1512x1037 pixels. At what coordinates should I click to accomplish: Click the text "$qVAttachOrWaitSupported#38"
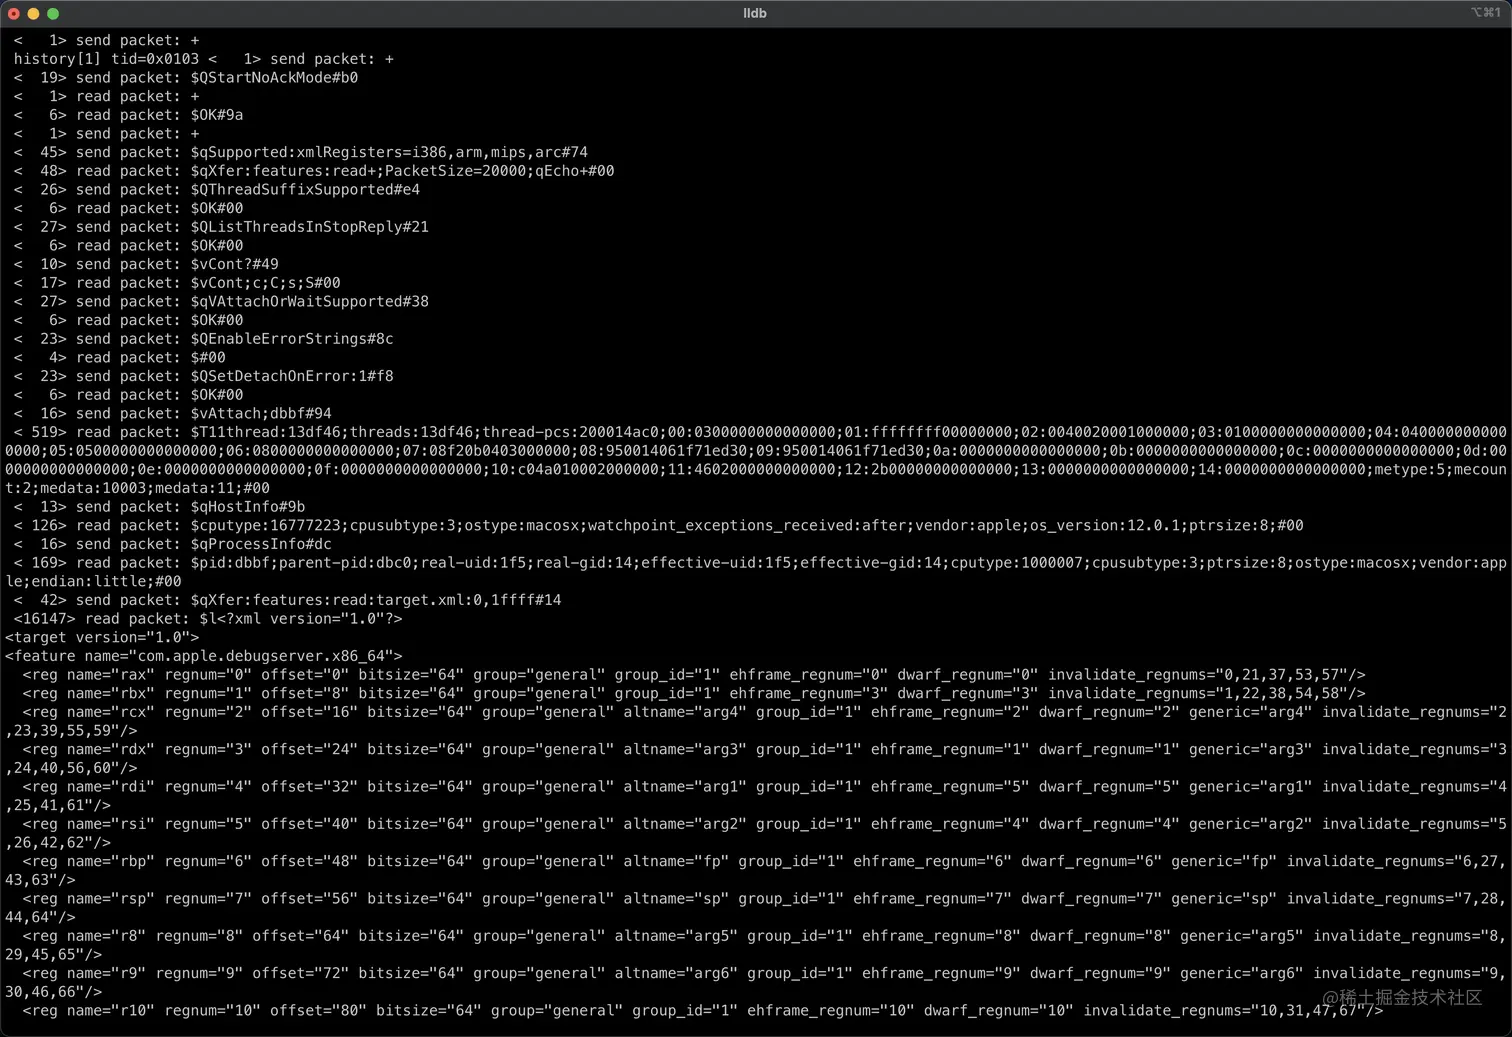tap(309, 301)
